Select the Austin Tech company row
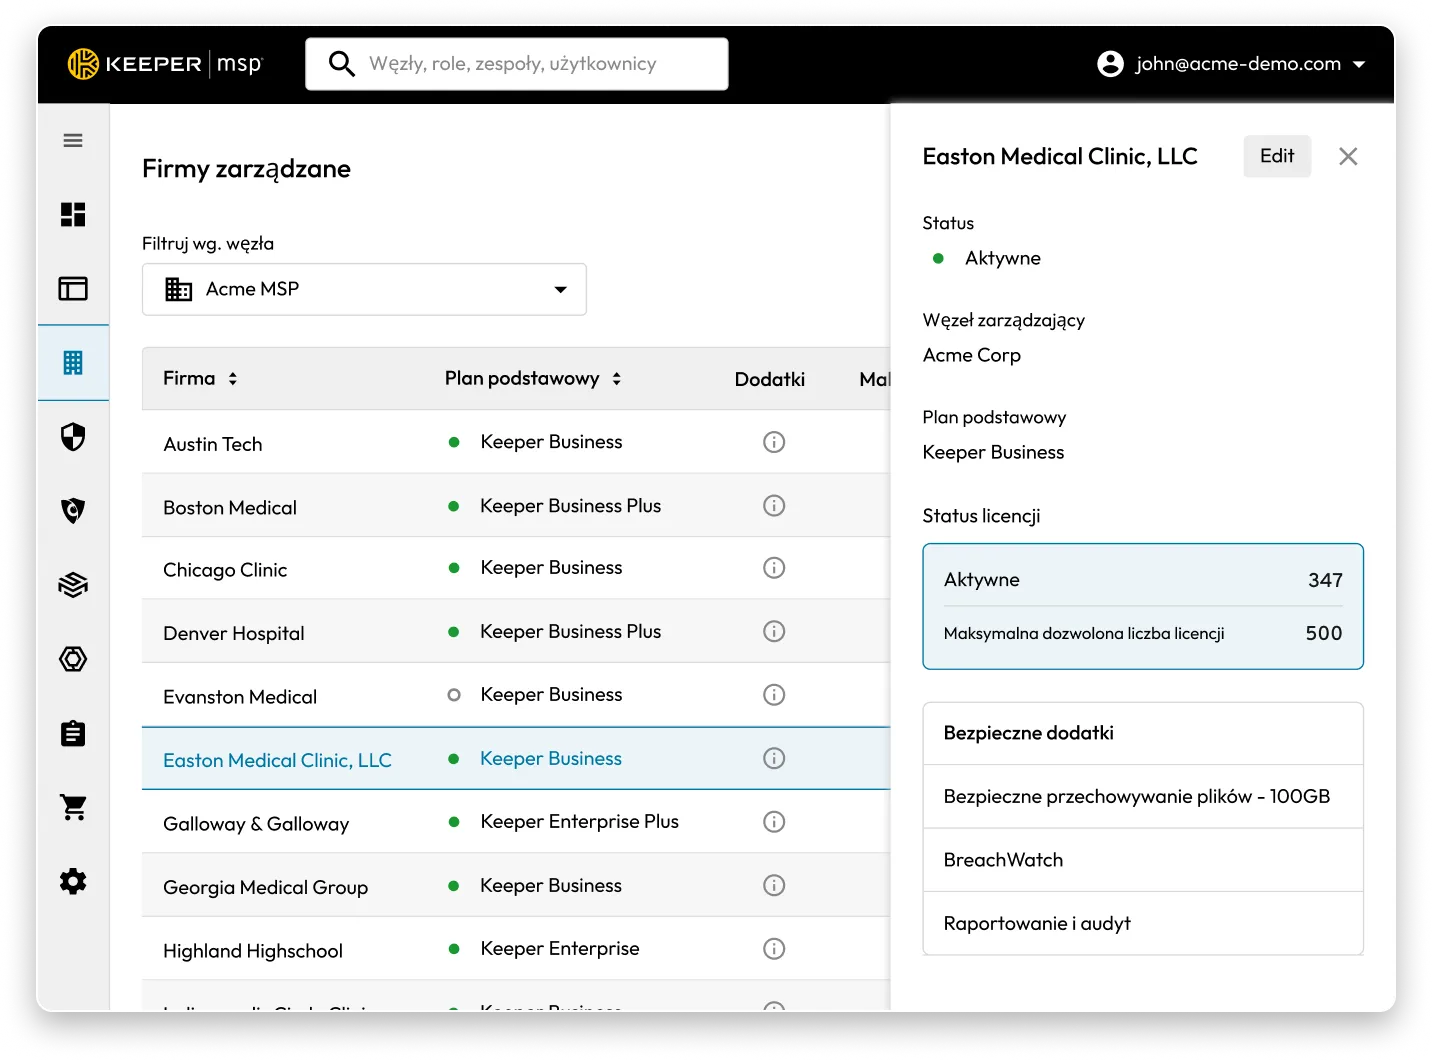This screenshot has width=1432, height=1060. tap(516, 442)
